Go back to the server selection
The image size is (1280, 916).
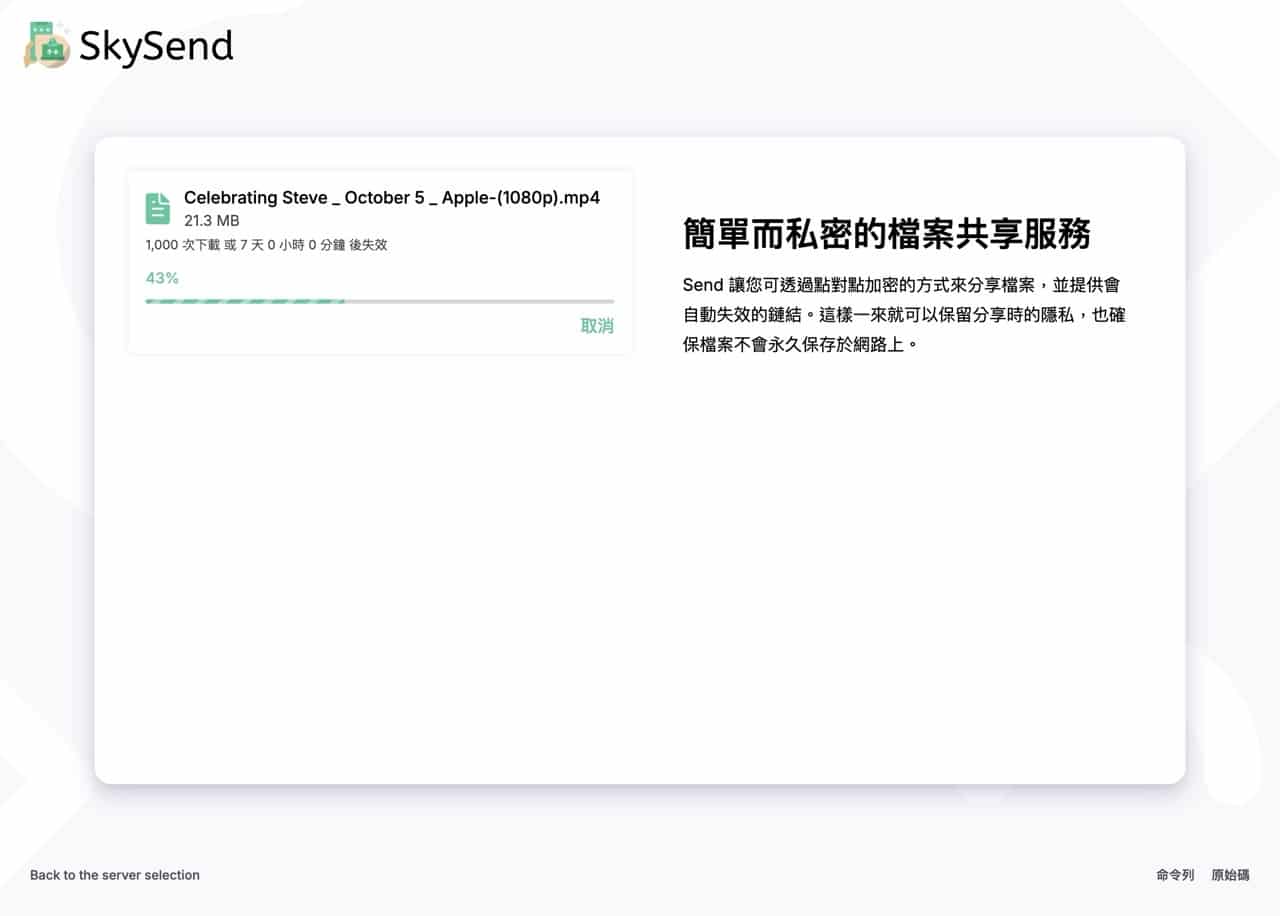pyautogui.click(x=115, y=875)
